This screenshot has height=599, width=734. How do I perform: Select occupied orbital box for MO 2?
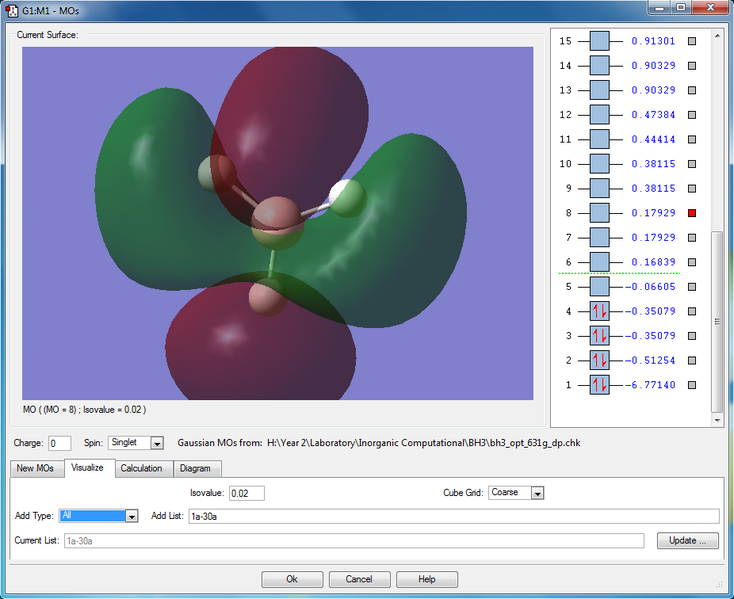click(x=599, y=360)
